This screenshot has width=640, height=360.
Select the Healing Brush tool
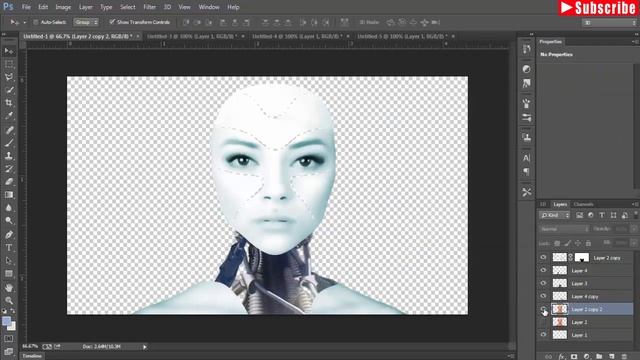pos(9,130)
